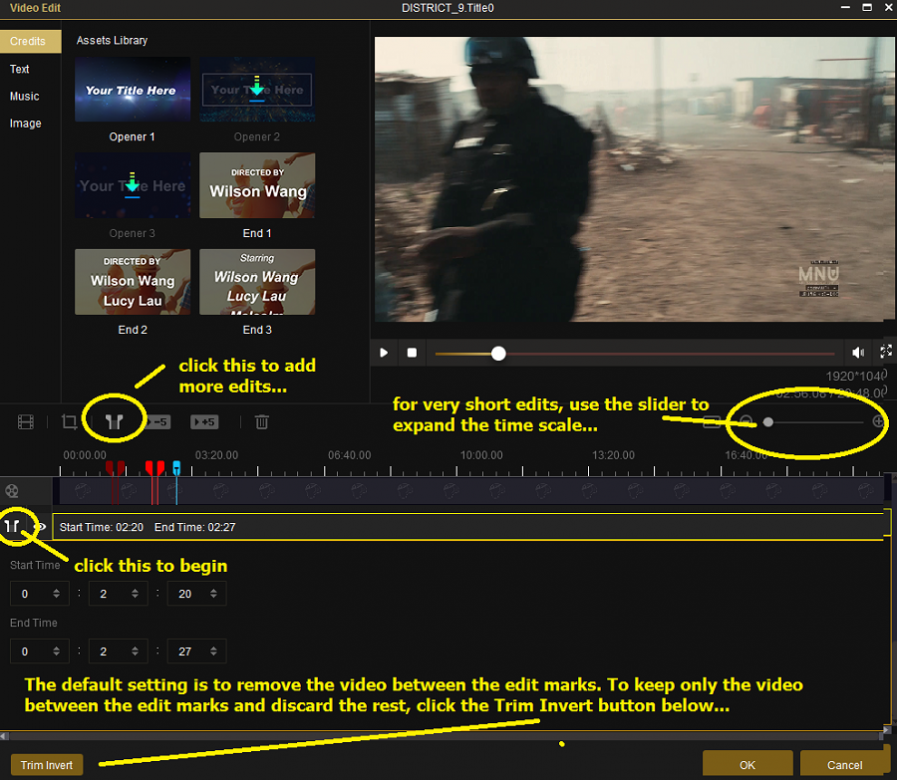Select the trim scissors tool in toolbar

coord(114,422)
